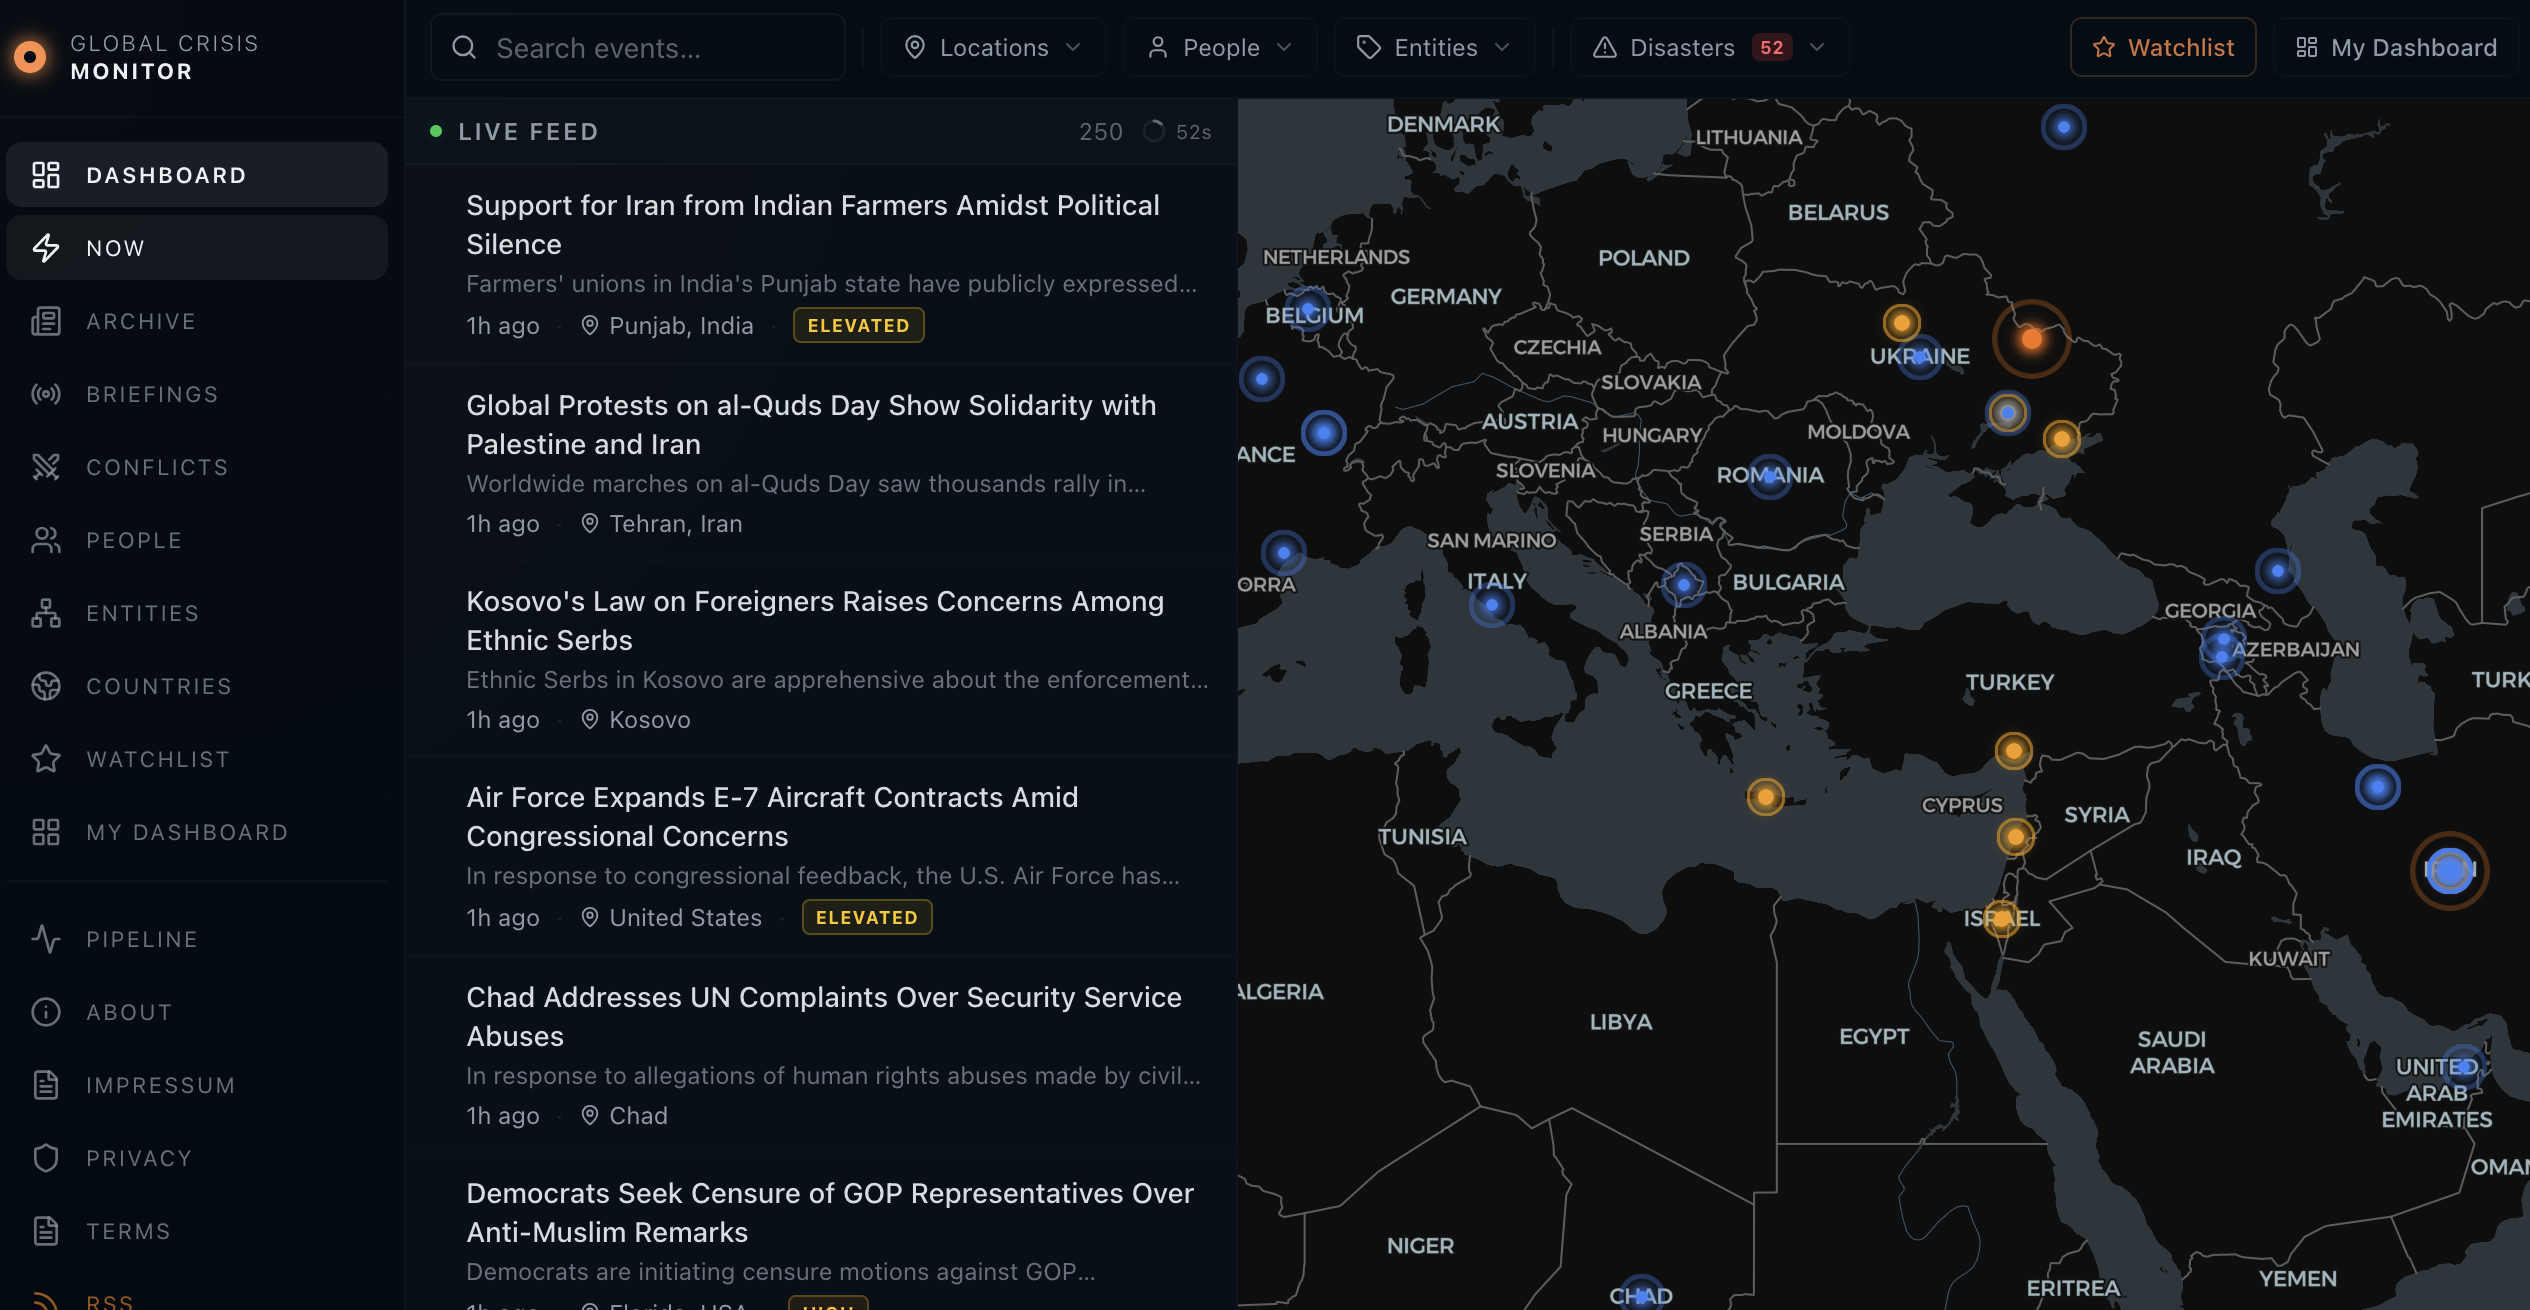The width and height of the screenshot is (2530, 1310).
Task: Click the orange alert marker near Ukraine
Action: (2032, 341)
